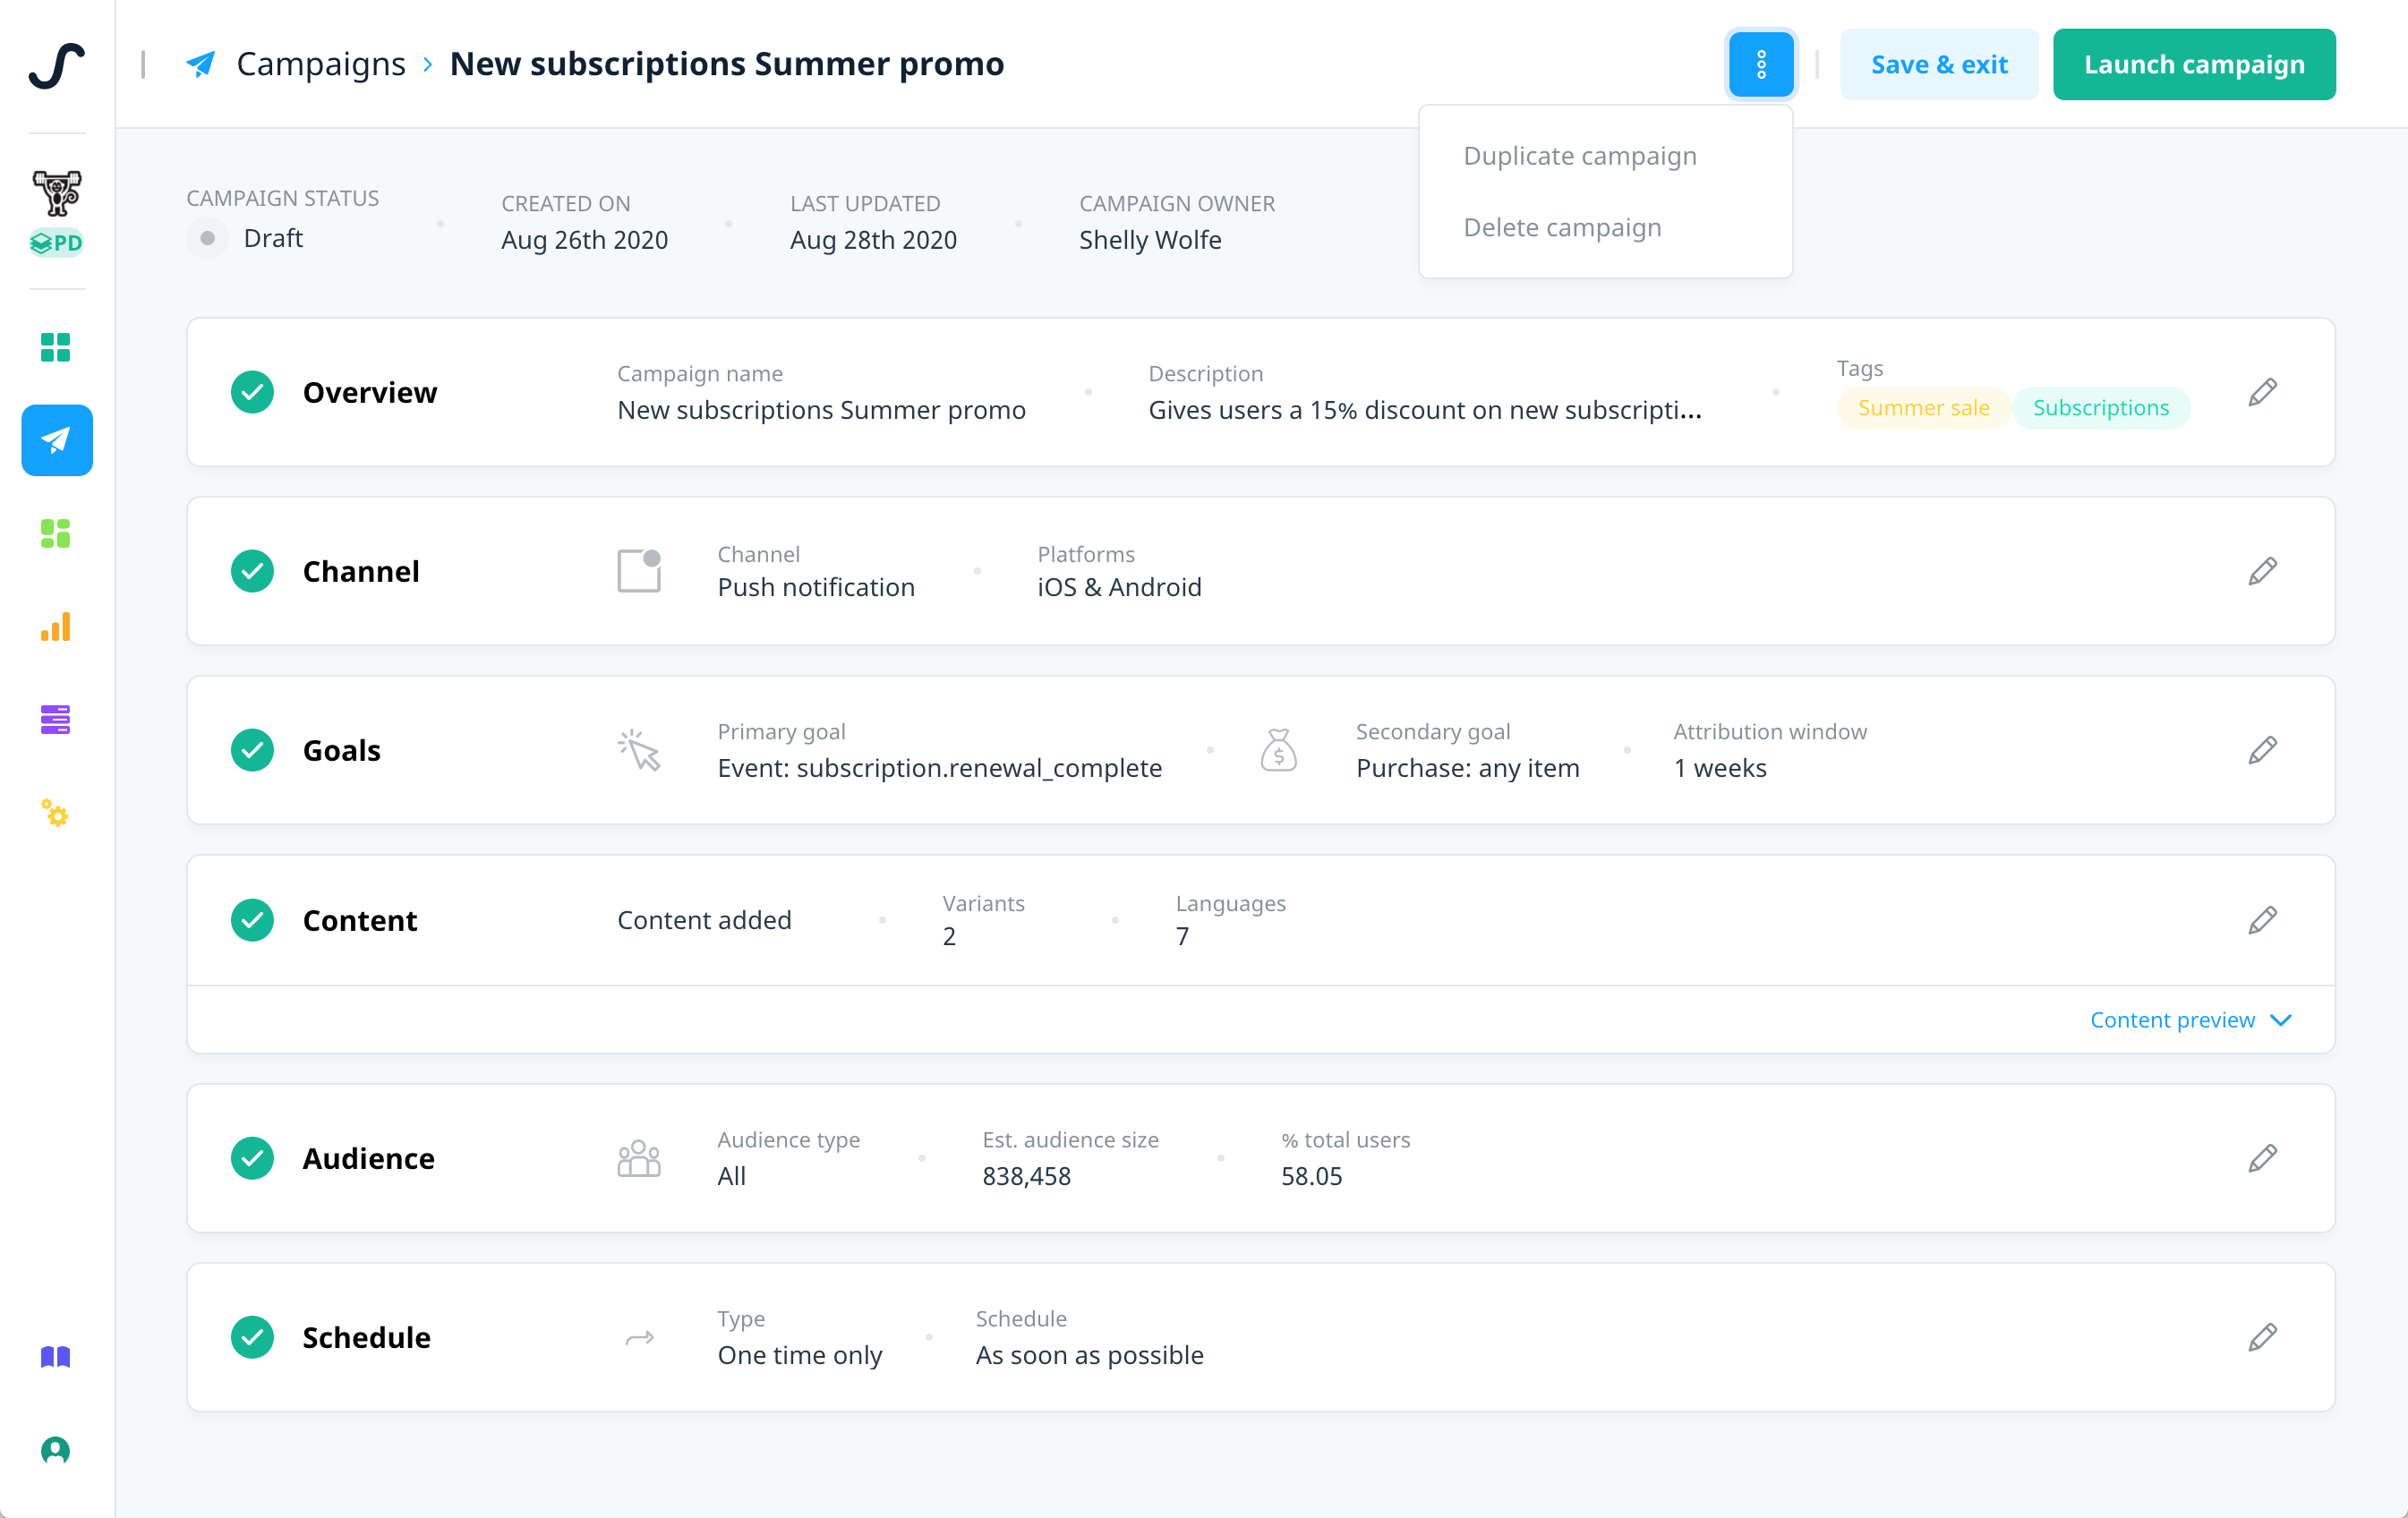Click the push notification channel icon
The height and width of the screenshot is (1518, 2408).
[x=639, y=571]
